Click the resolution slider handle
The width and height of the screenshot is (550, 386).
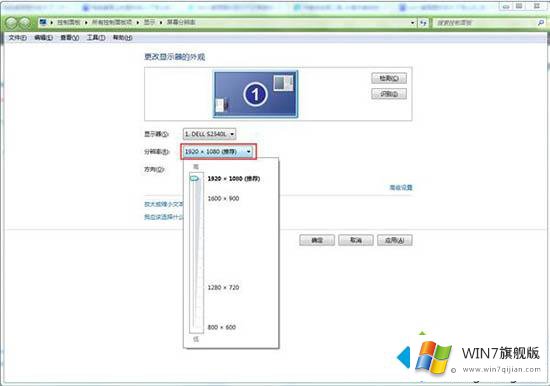[x=194, y=179]
